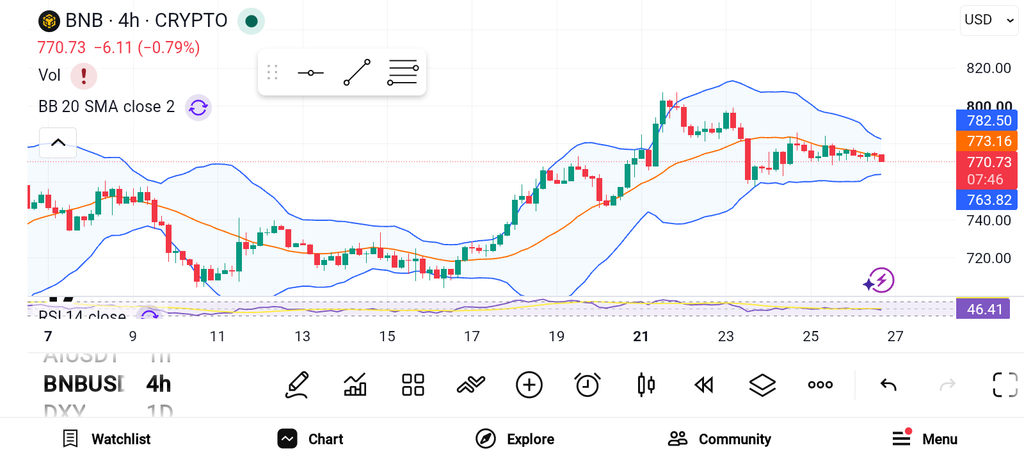Enter fullscreen mode icon
The width and height of the screenshot is (1024, 461).
click(1005, 385)
